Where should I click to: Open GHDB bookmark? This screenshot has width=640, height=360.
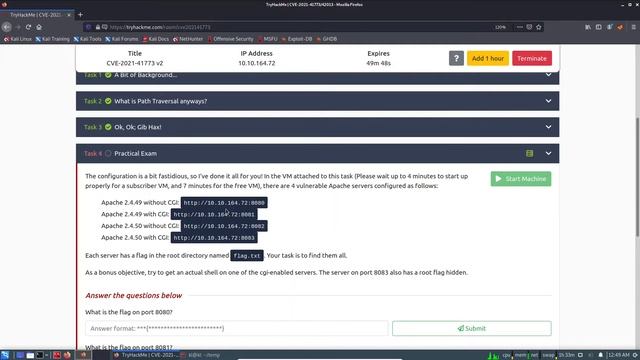point(327,39)
